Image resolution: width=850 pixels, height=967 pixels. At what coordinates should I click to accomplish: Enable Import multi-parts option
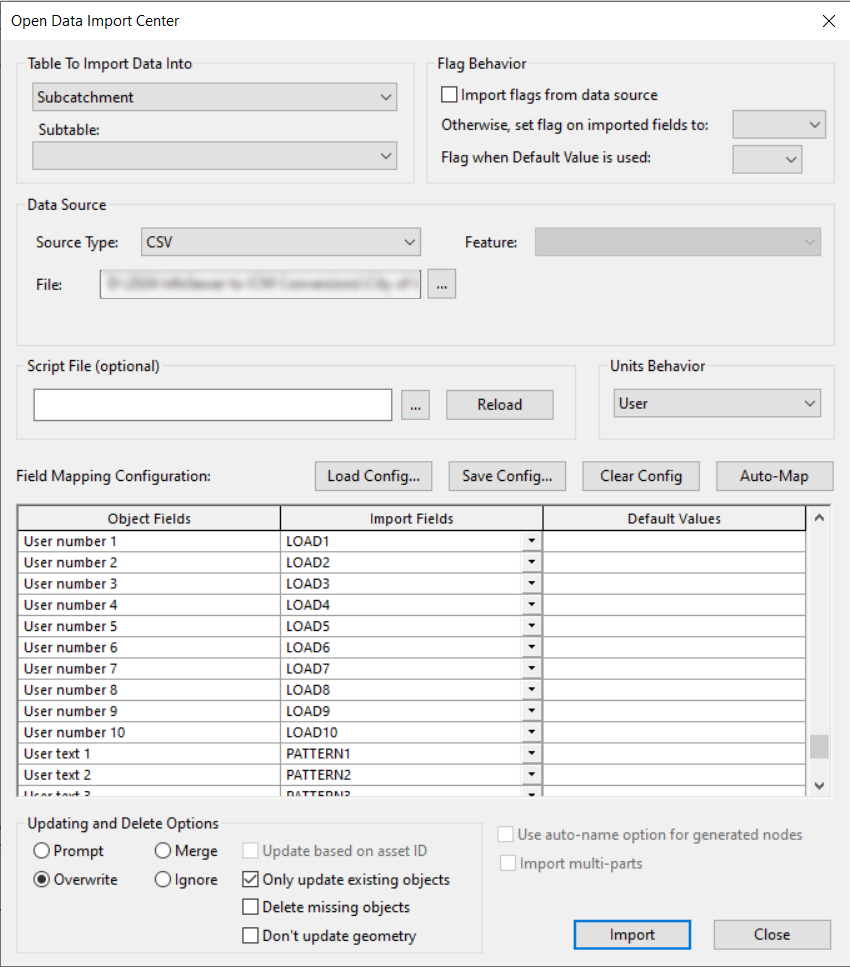(508, 863)
